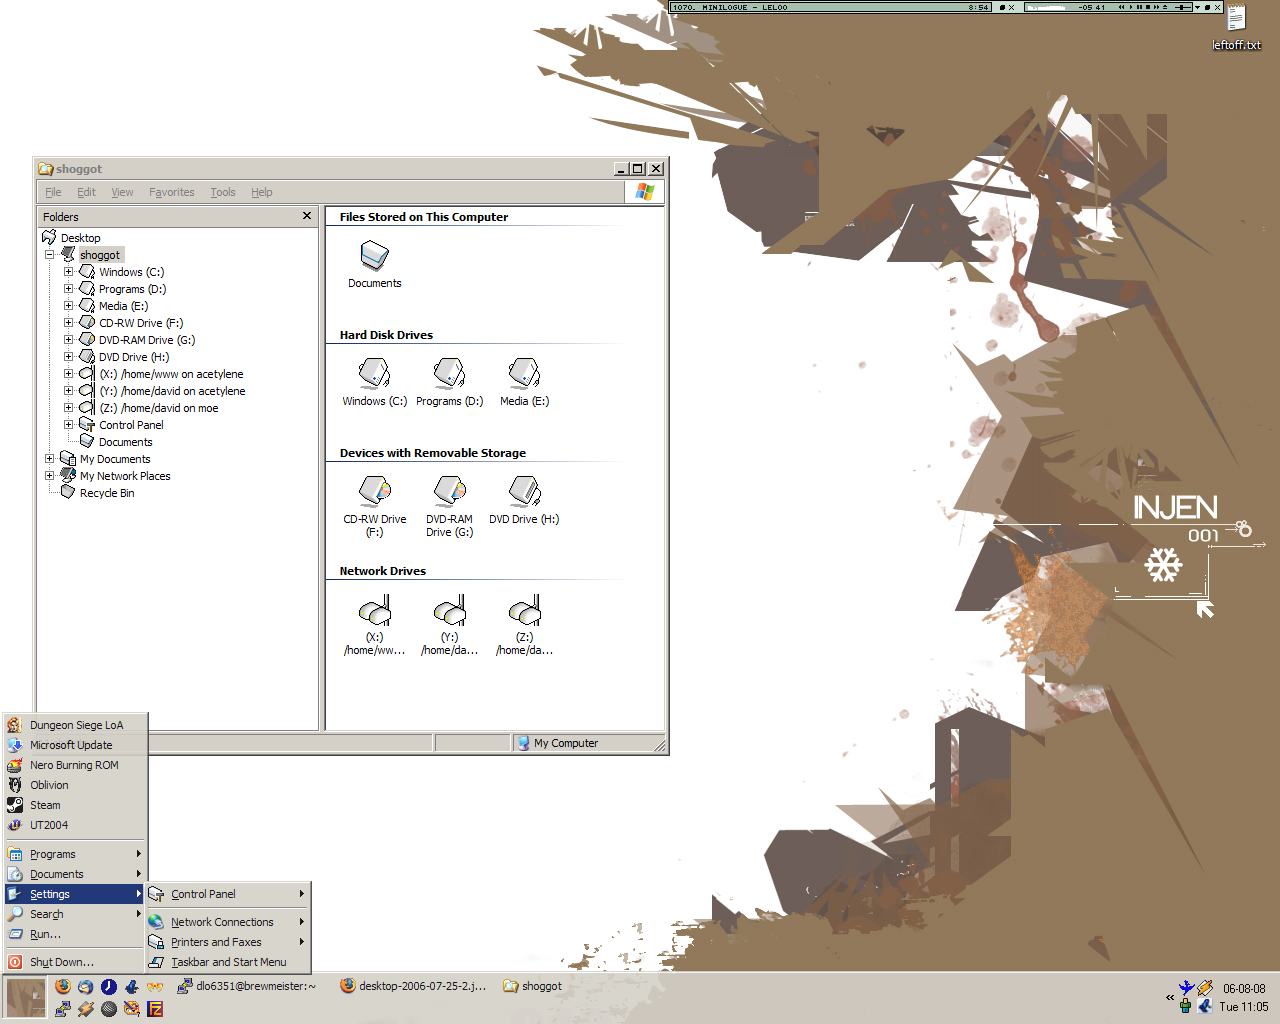Show hidden system tray icons
The image size is (1280, 1024).
(x=1169, y=997)
